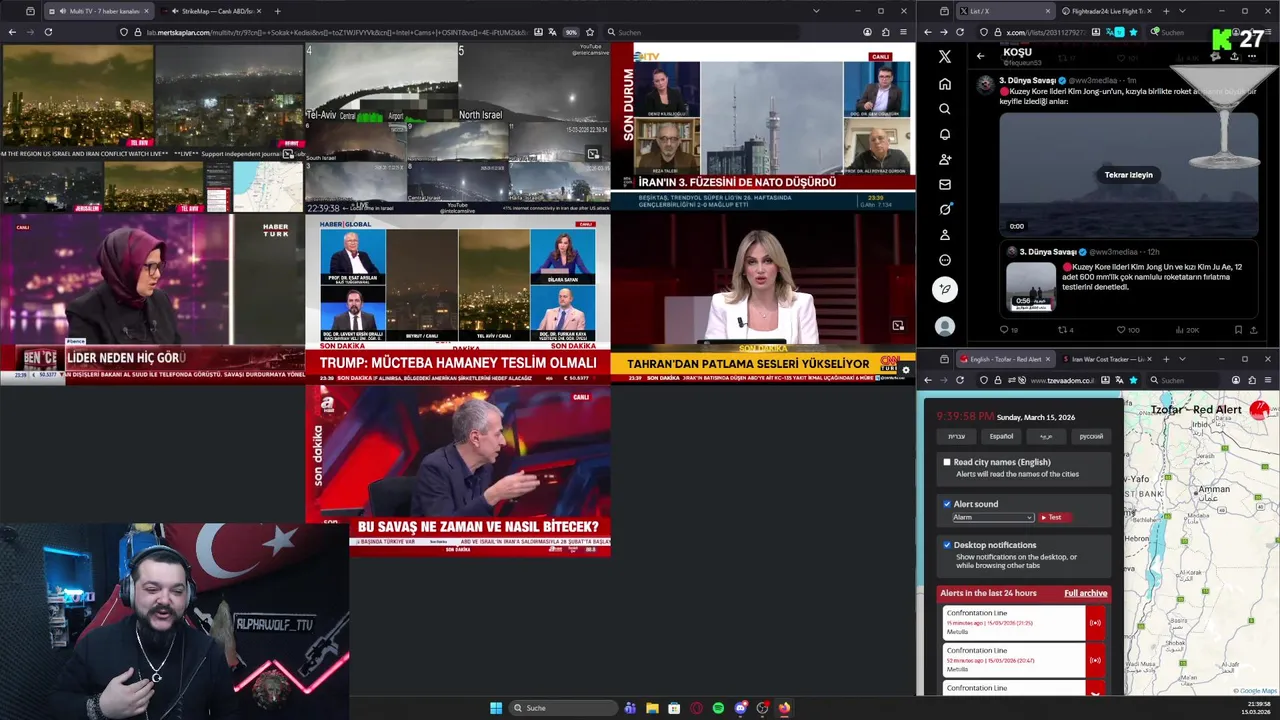The height and width of the screenshot is (720, 1280).
Task: Open the KOŞU list more options dots
Action: click(1252, 57)
